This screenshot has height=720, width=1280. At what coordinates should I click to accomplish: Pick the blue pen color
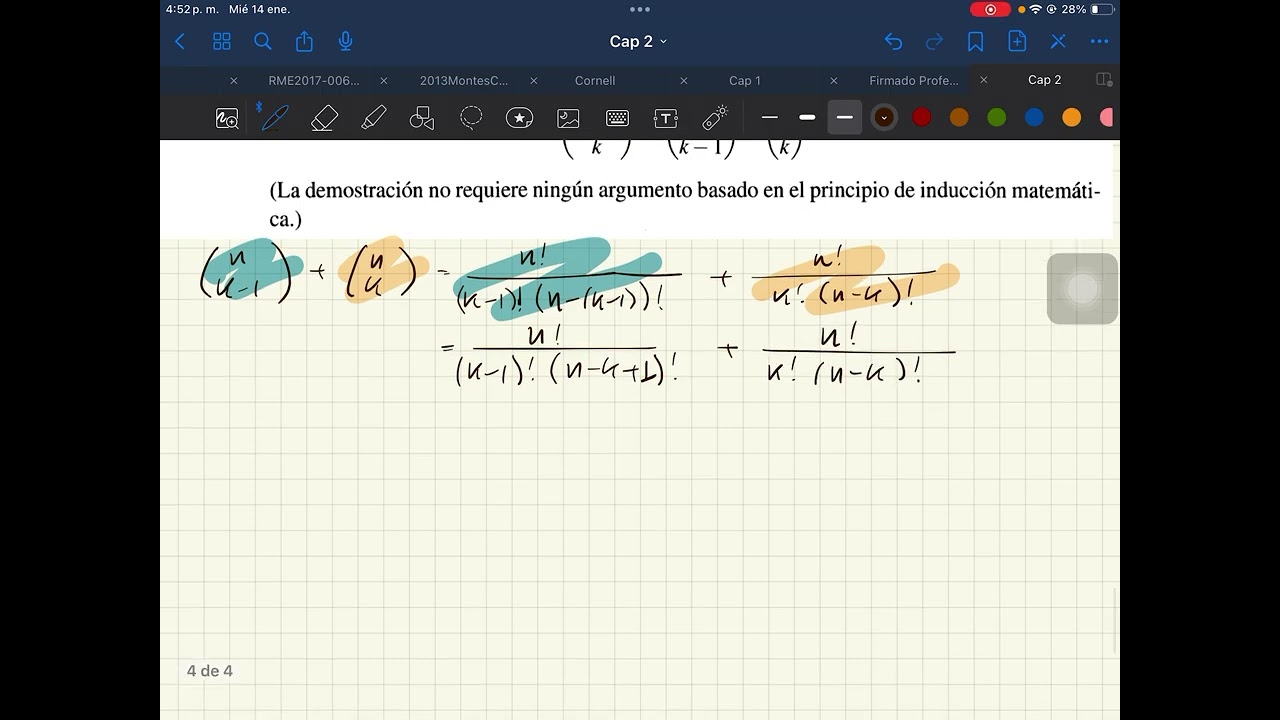1034,118
